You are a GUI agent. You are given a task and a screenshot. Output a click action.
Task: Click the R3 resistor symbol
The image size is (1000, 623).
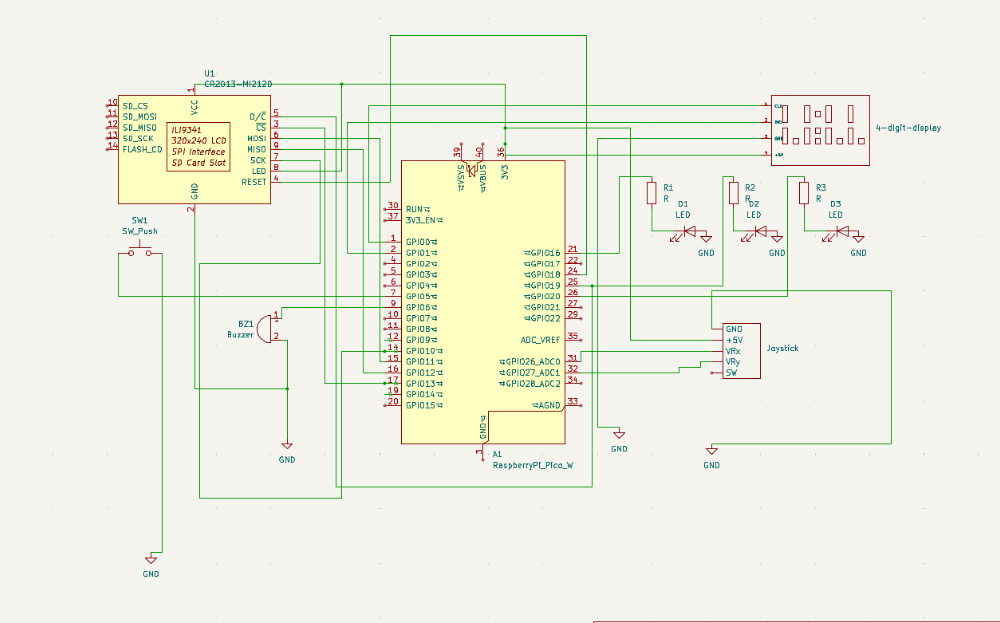804,193
